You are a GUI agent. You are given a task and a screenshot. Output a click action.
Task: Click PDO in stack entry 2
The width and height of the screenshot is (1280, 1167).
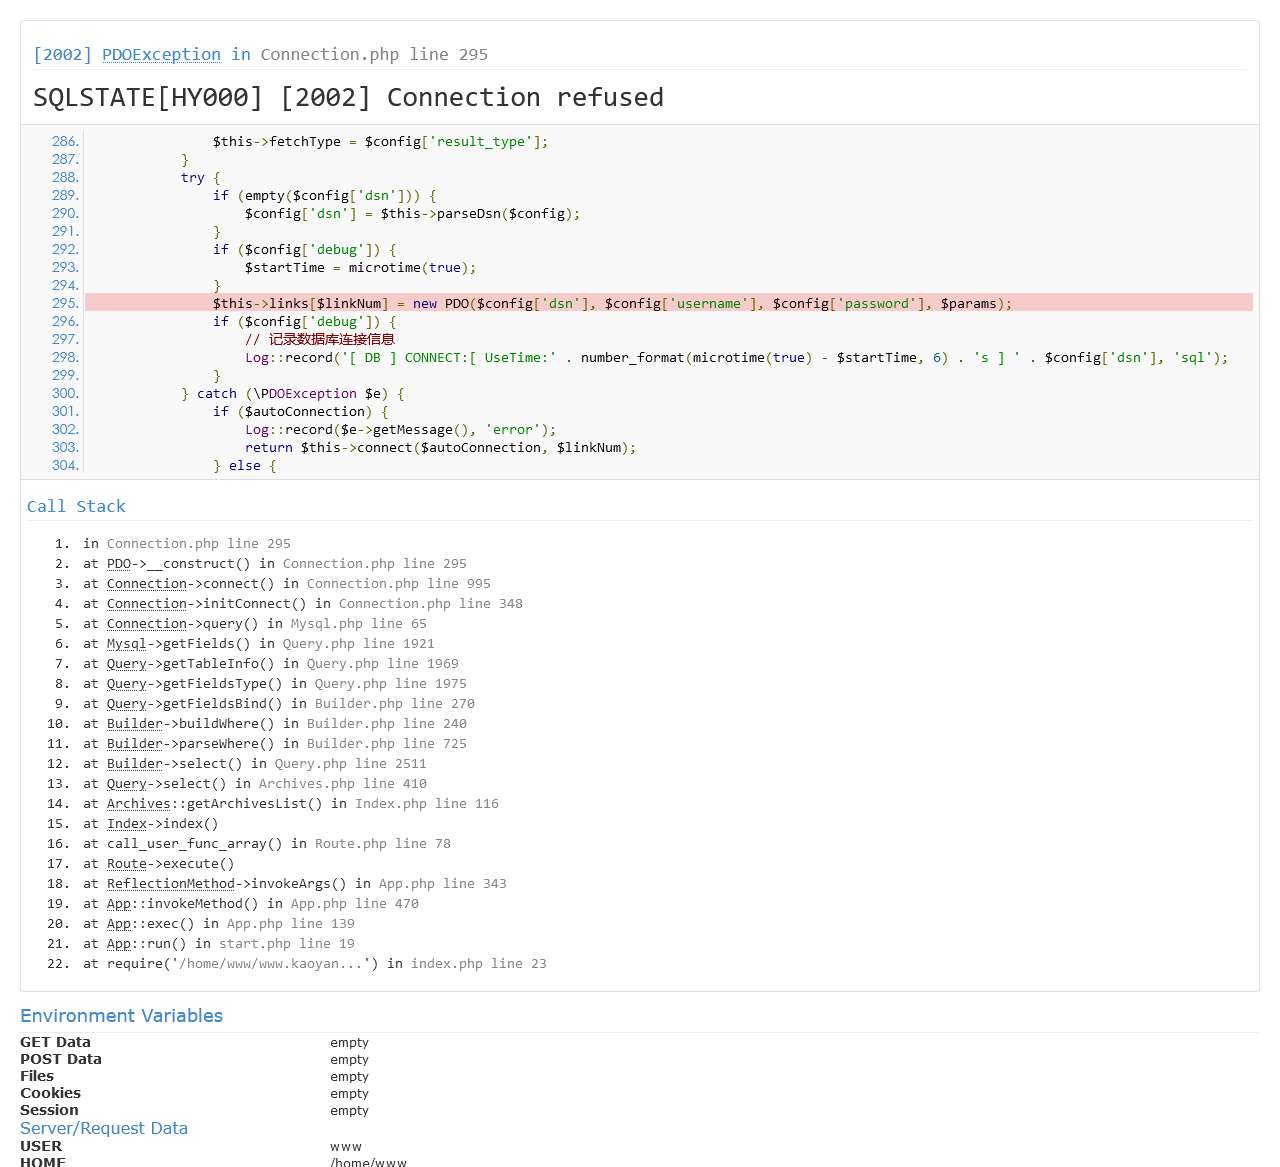pos(119,564)
